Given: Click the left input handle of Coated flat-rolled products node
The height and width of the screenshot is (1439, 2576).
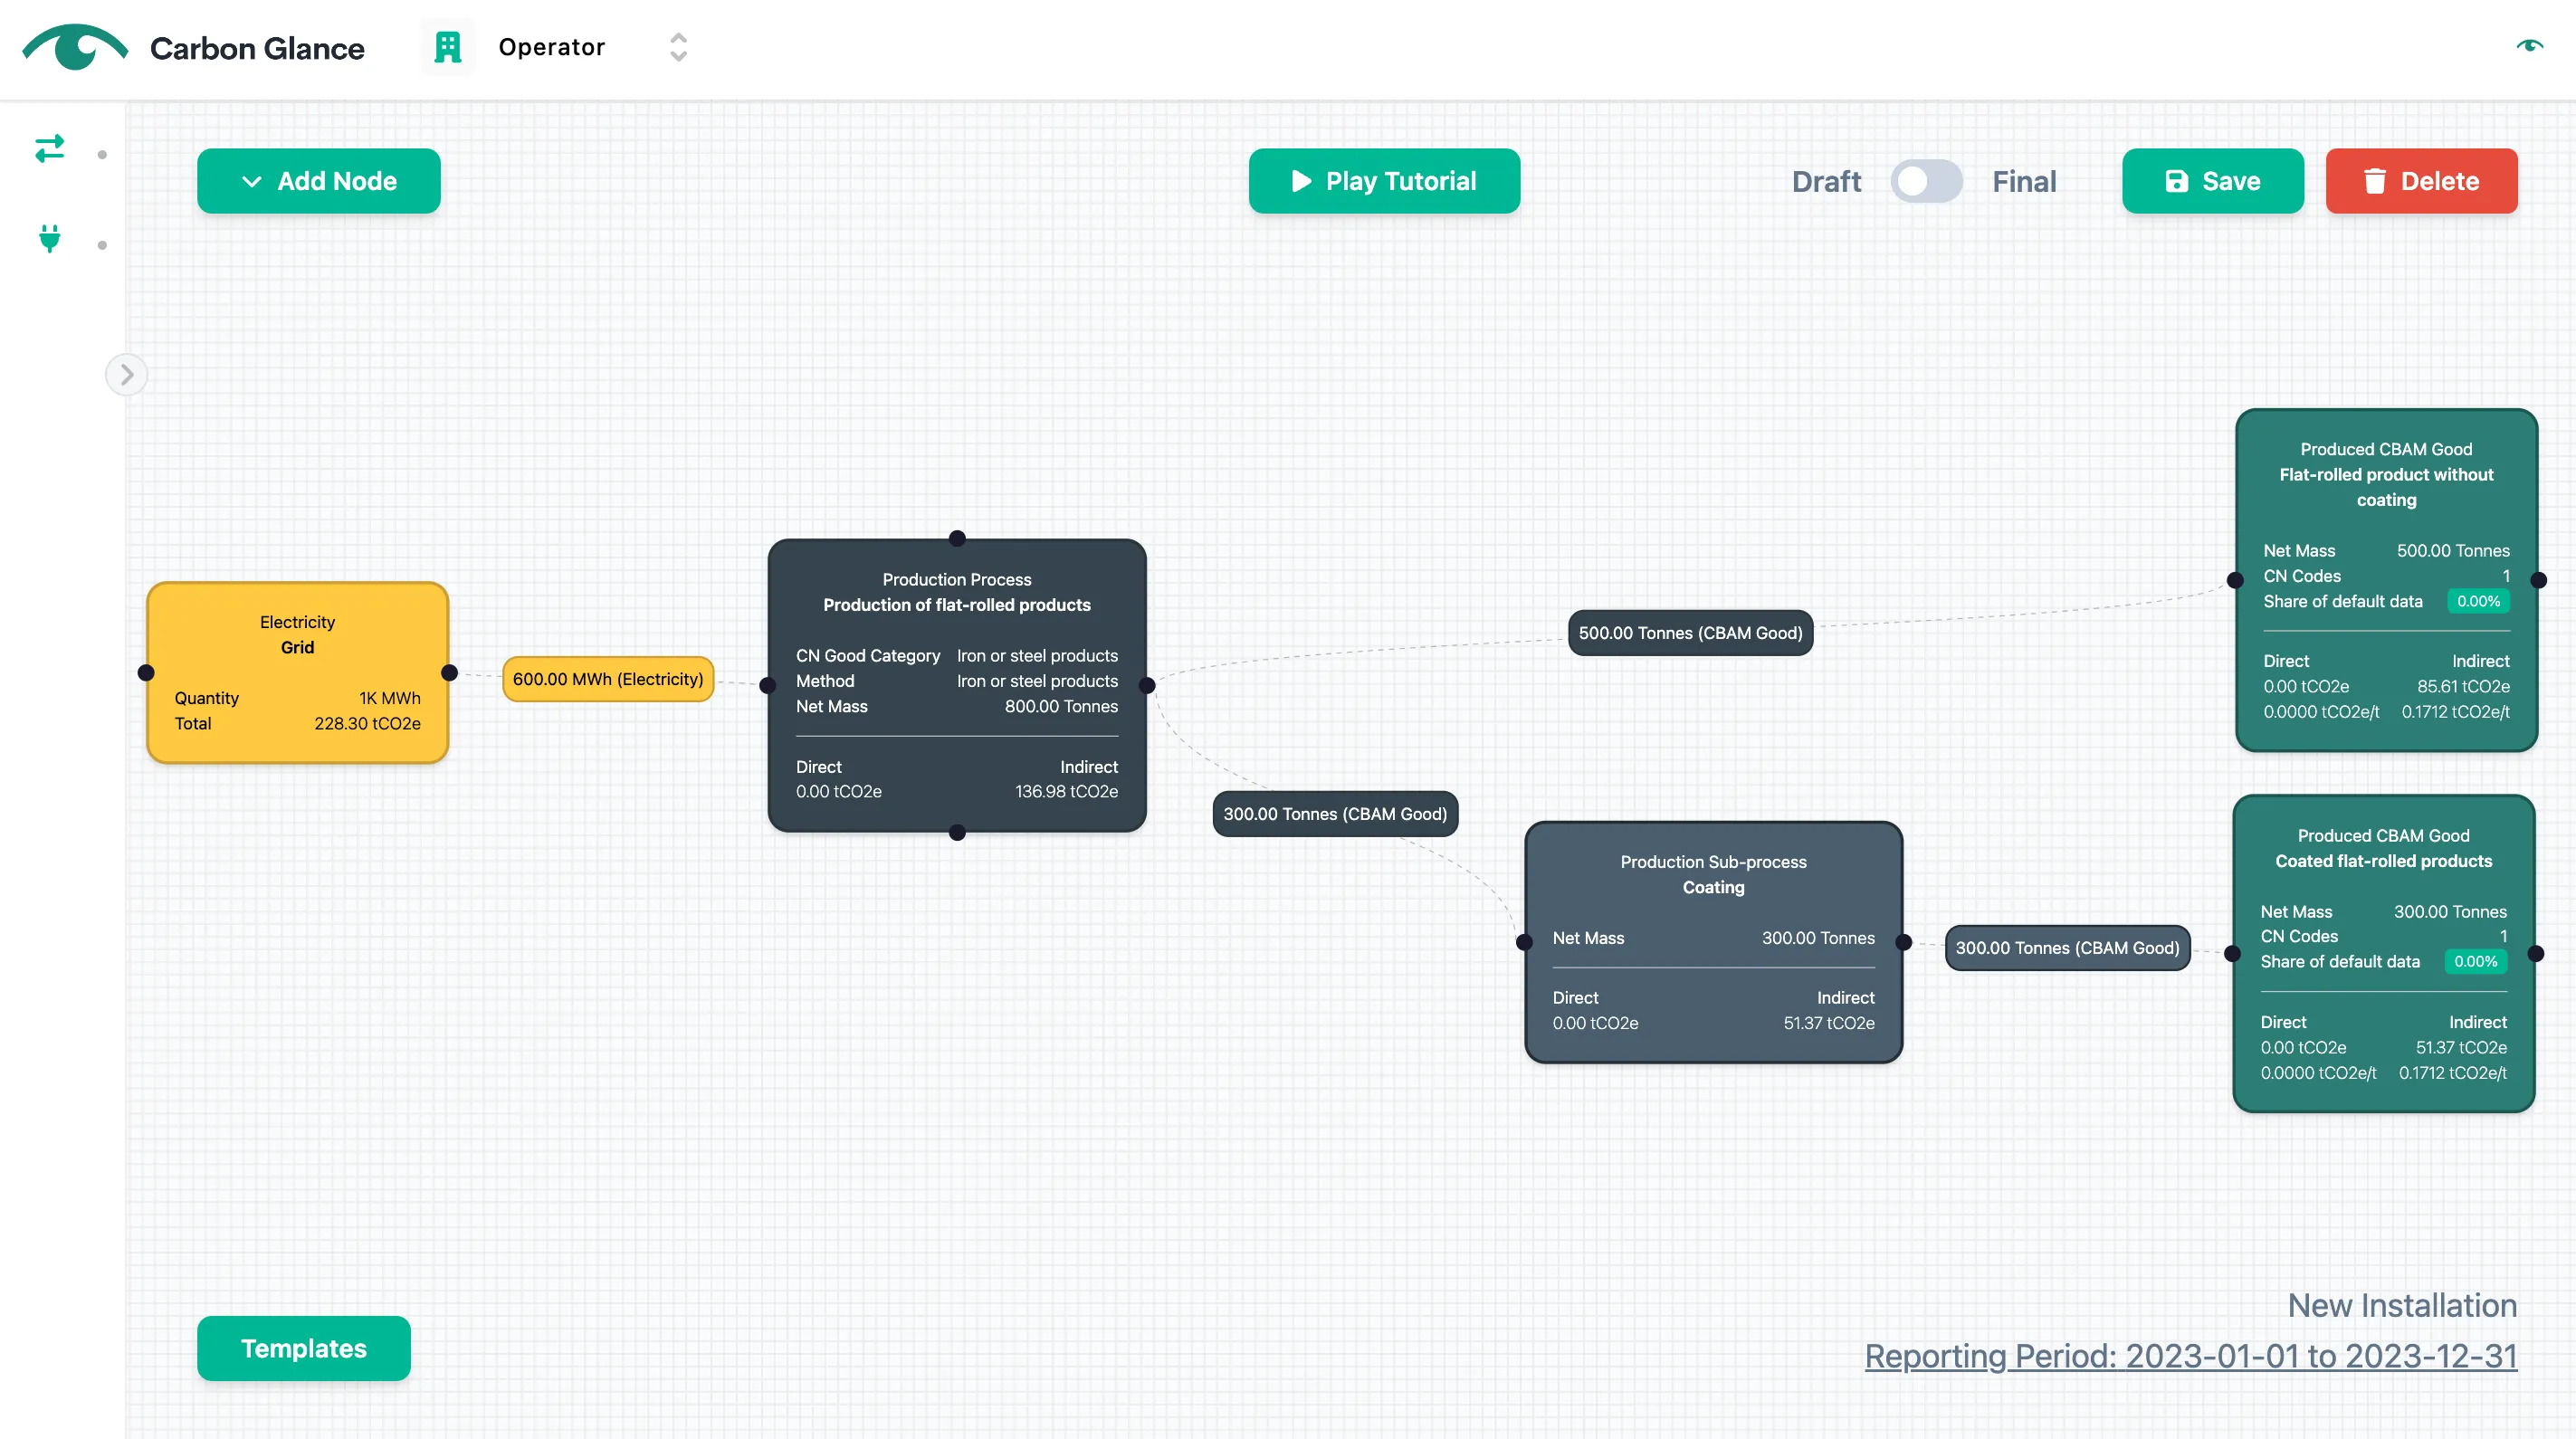Looking at the screenshot, I should pos(2232,953).
